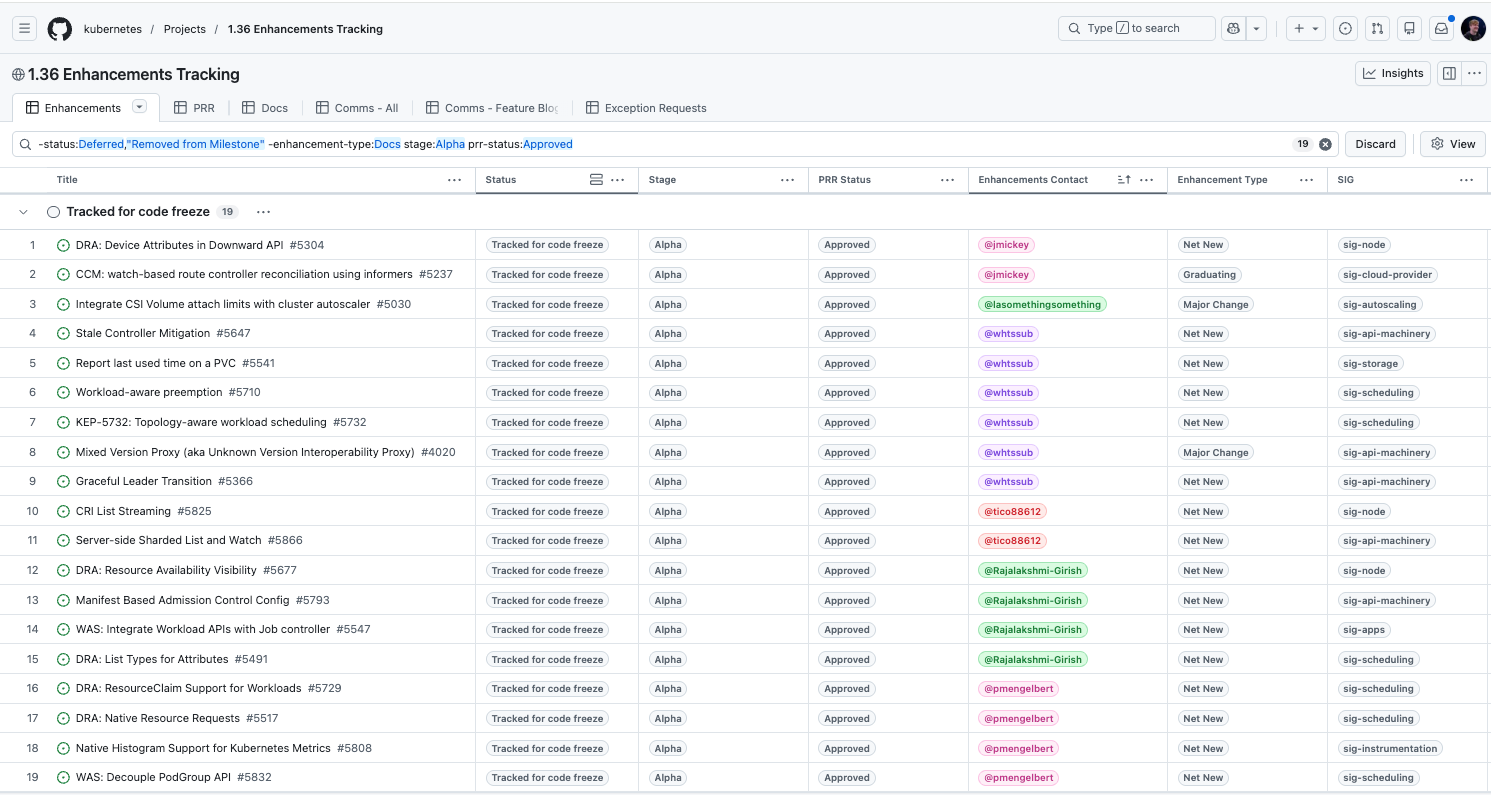Click @Rajalakshmi-Girish in Manifest Based Admission row
The width and height of the screenshot is (1491, 795).
(1032, 600)
